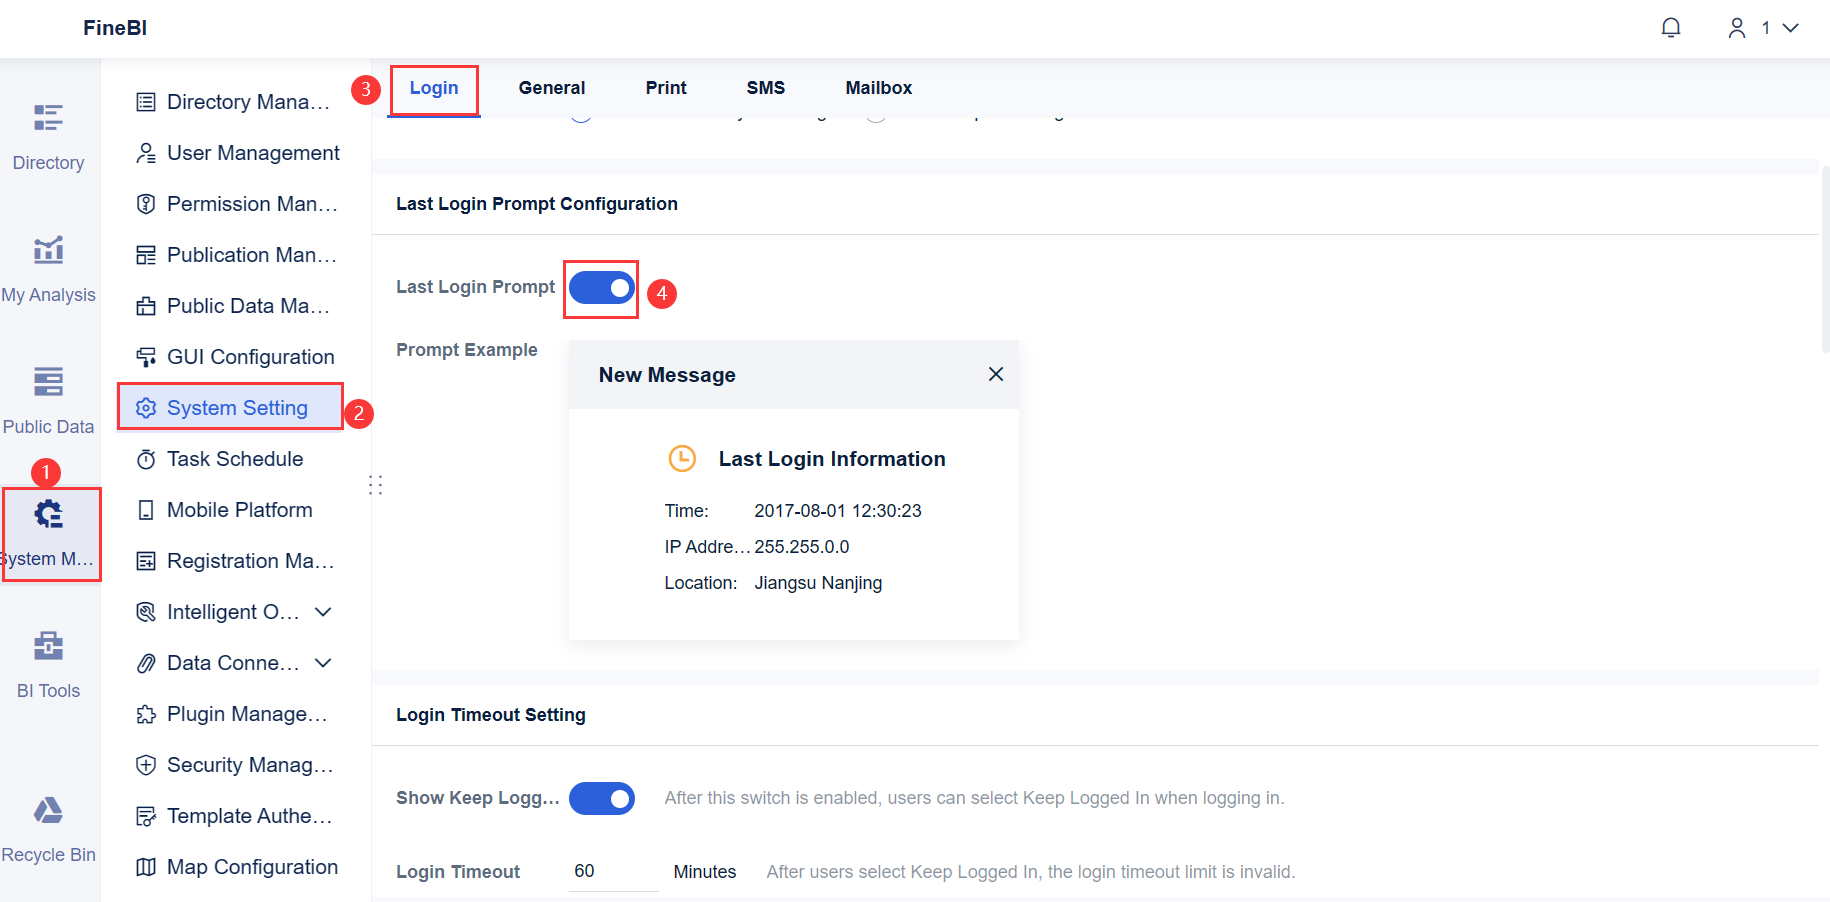Open the Public Data sidebar section

(48, 381)
